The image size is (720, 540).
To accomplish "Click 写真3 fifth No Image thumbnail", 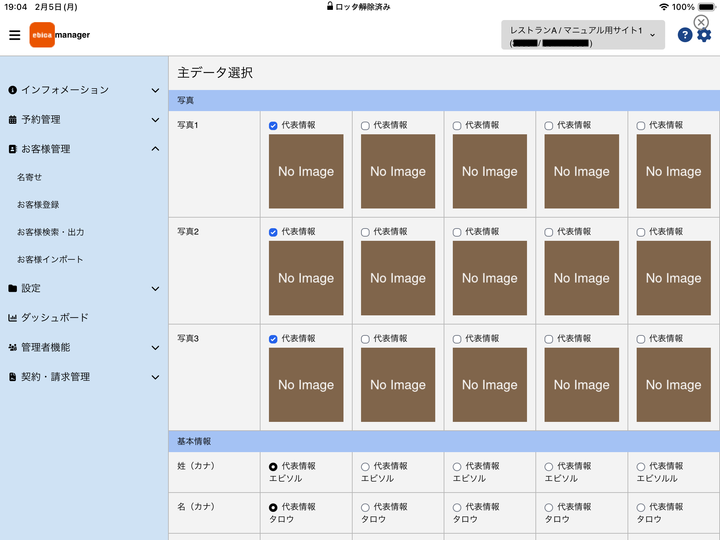I will click(674, 385).
